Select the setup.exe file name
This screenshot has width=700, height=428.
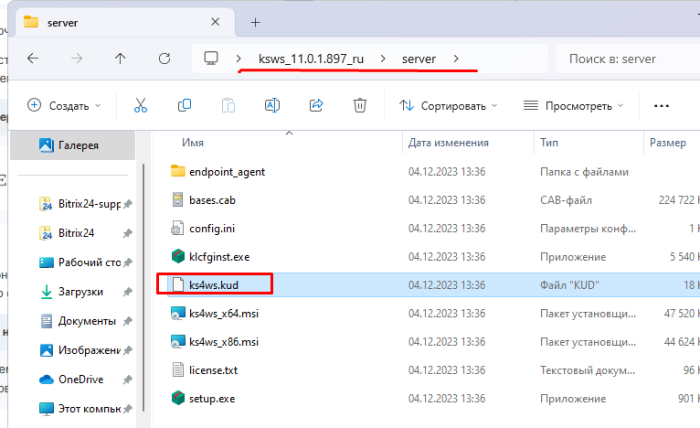click(x=212, y=399)
